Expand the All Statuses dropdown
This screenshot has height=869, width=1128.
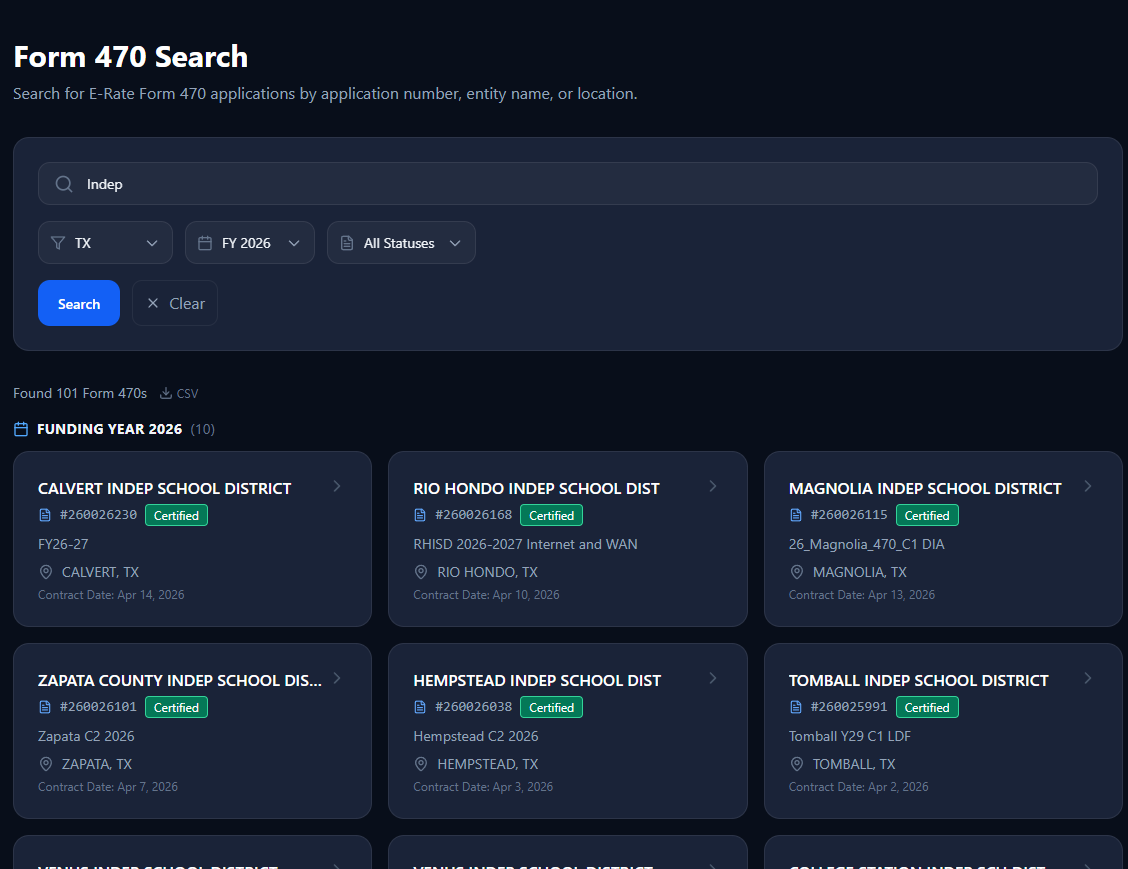[401, 243]
